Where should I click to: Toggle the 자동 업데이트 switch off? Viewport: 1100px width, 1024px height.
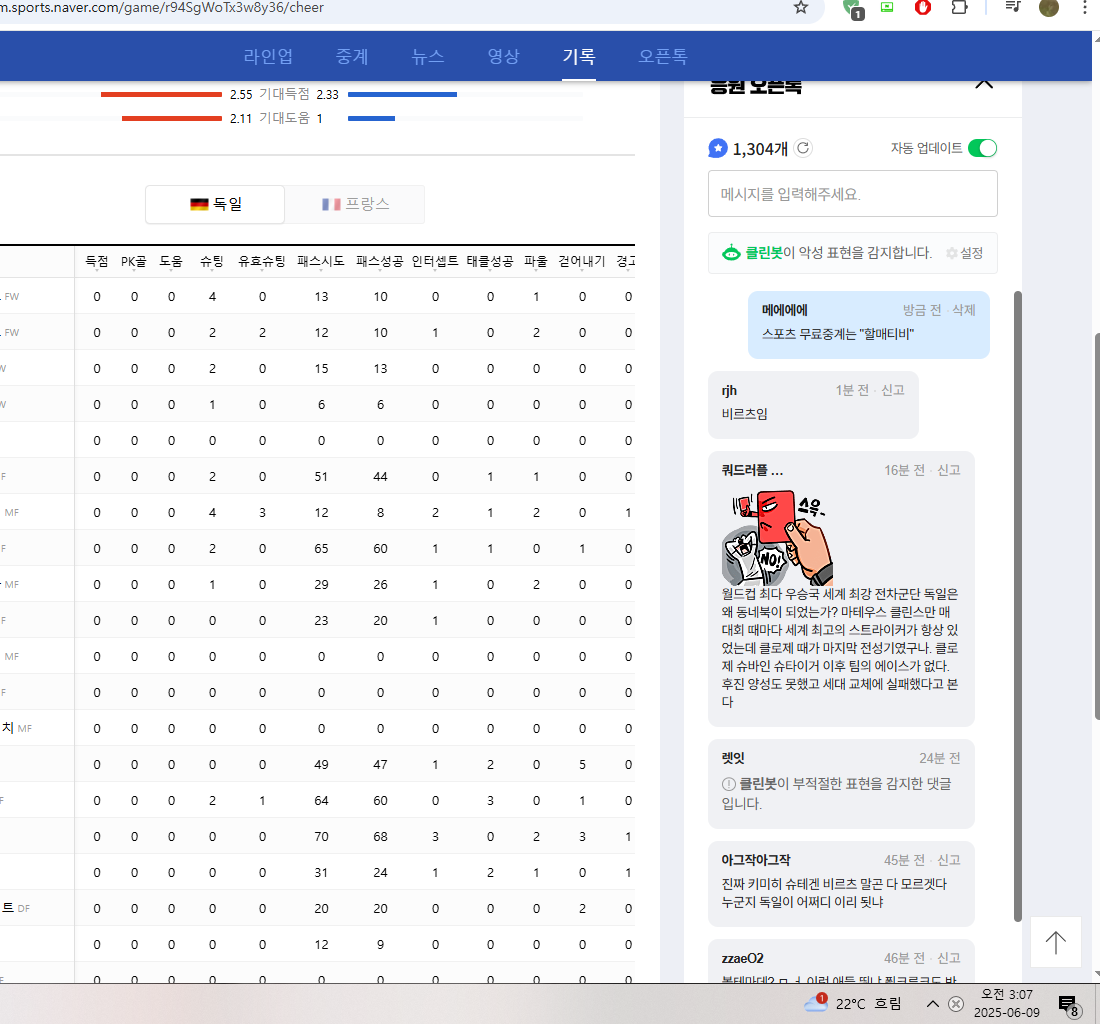point(982,148)
